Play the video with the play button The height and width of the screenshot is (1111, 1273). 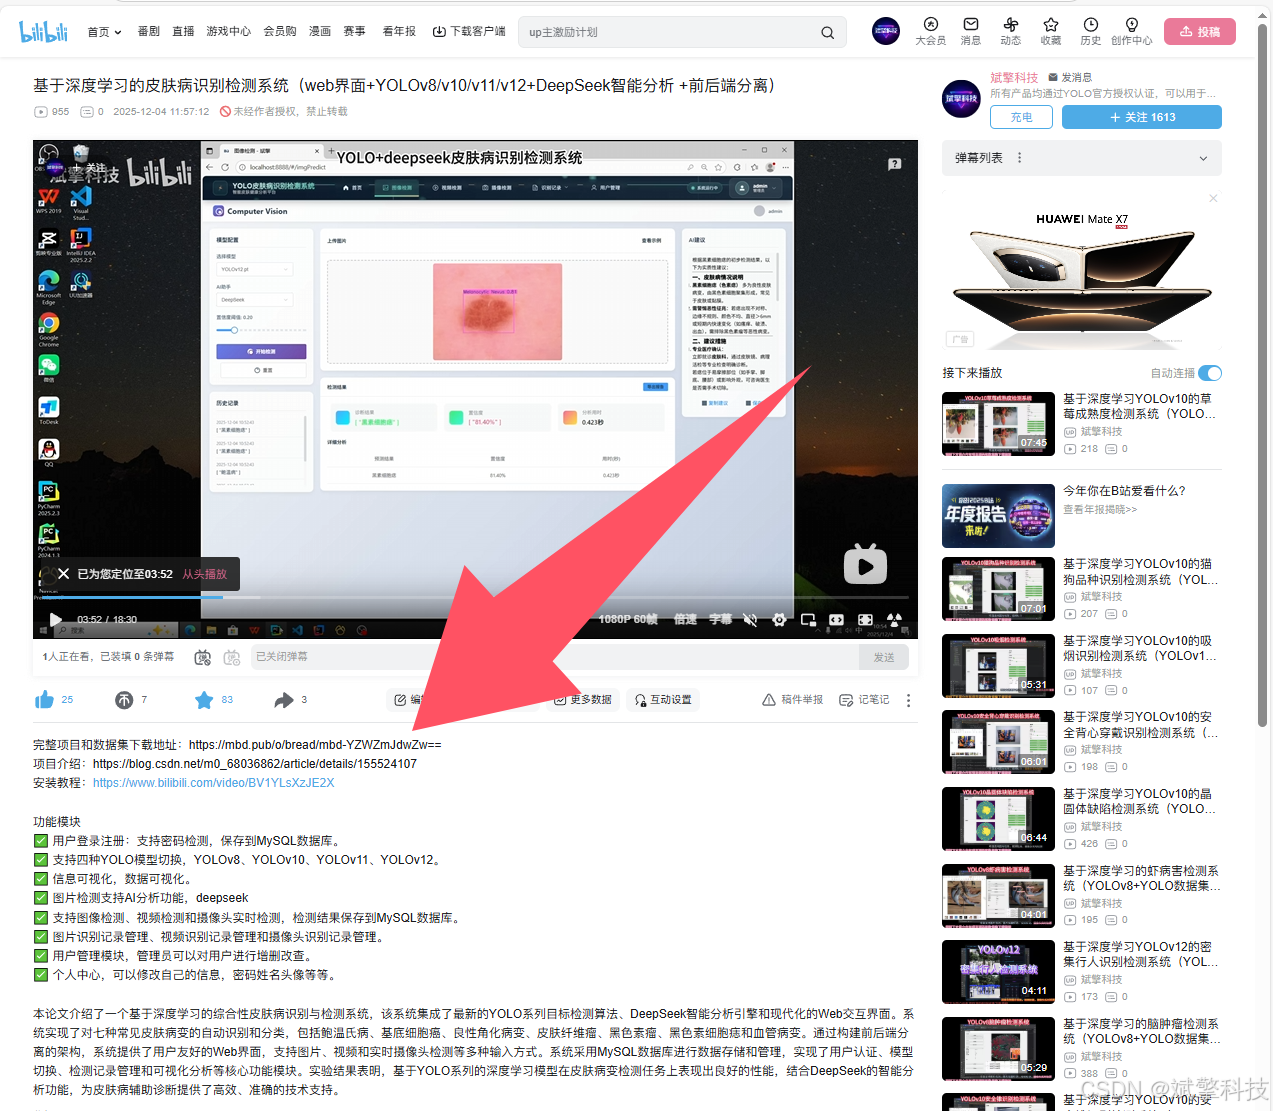point(56,620)
